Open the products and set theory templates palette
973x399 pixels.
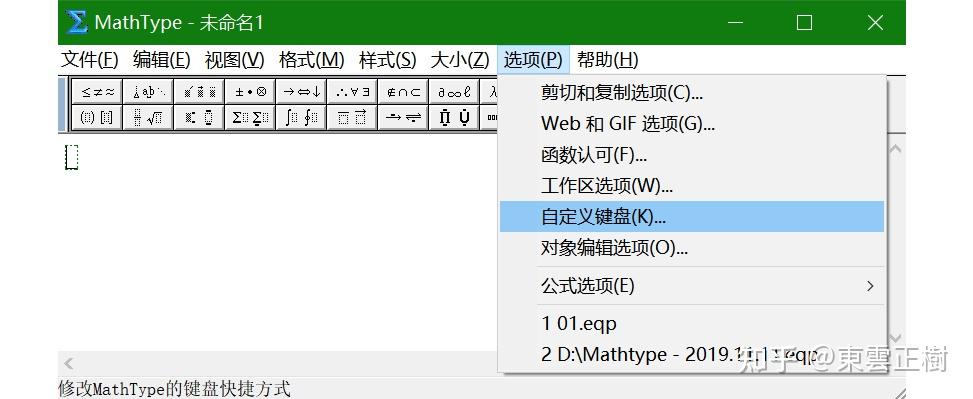tap(454, 117)
